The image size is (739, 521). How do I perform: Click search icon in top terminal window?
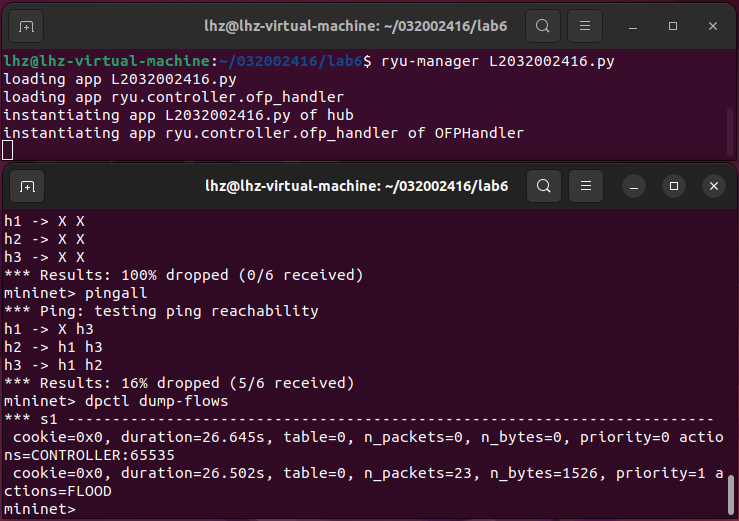point(542,25)
